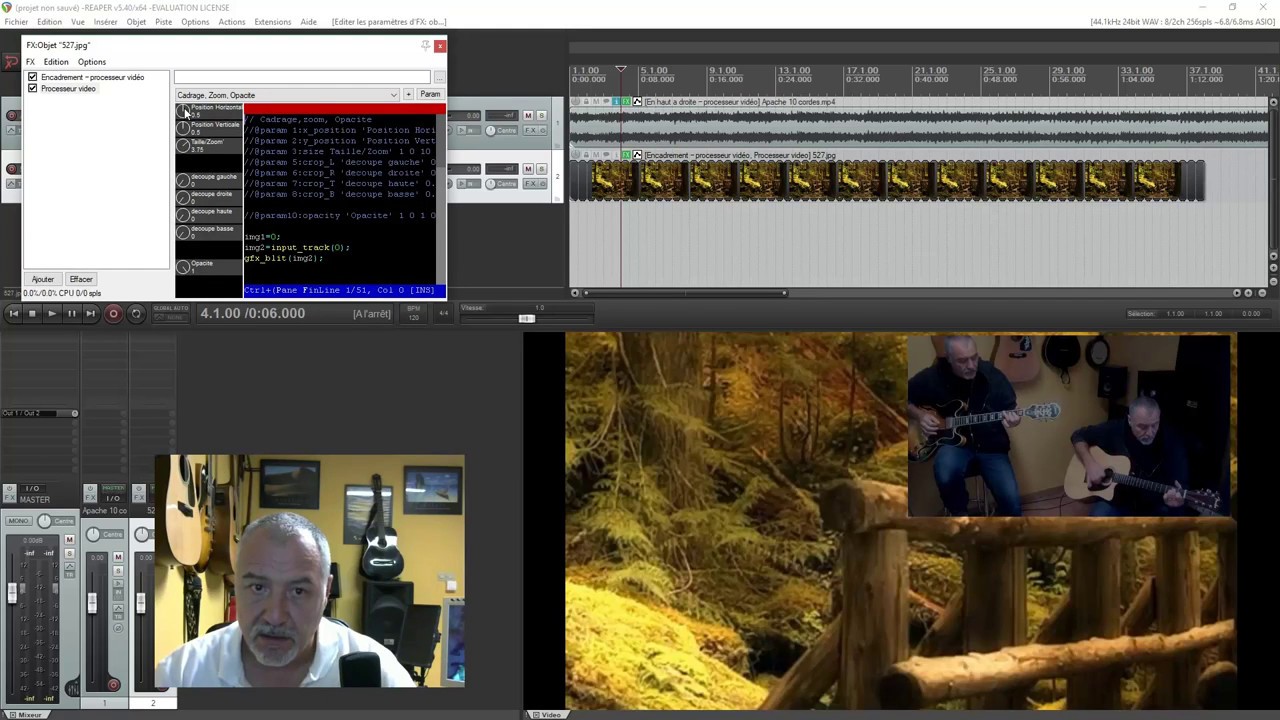The width and height of the screenshot is (1280, 720).
Task: Click the Global Auto override button
Action: click(x=171, y=313)
